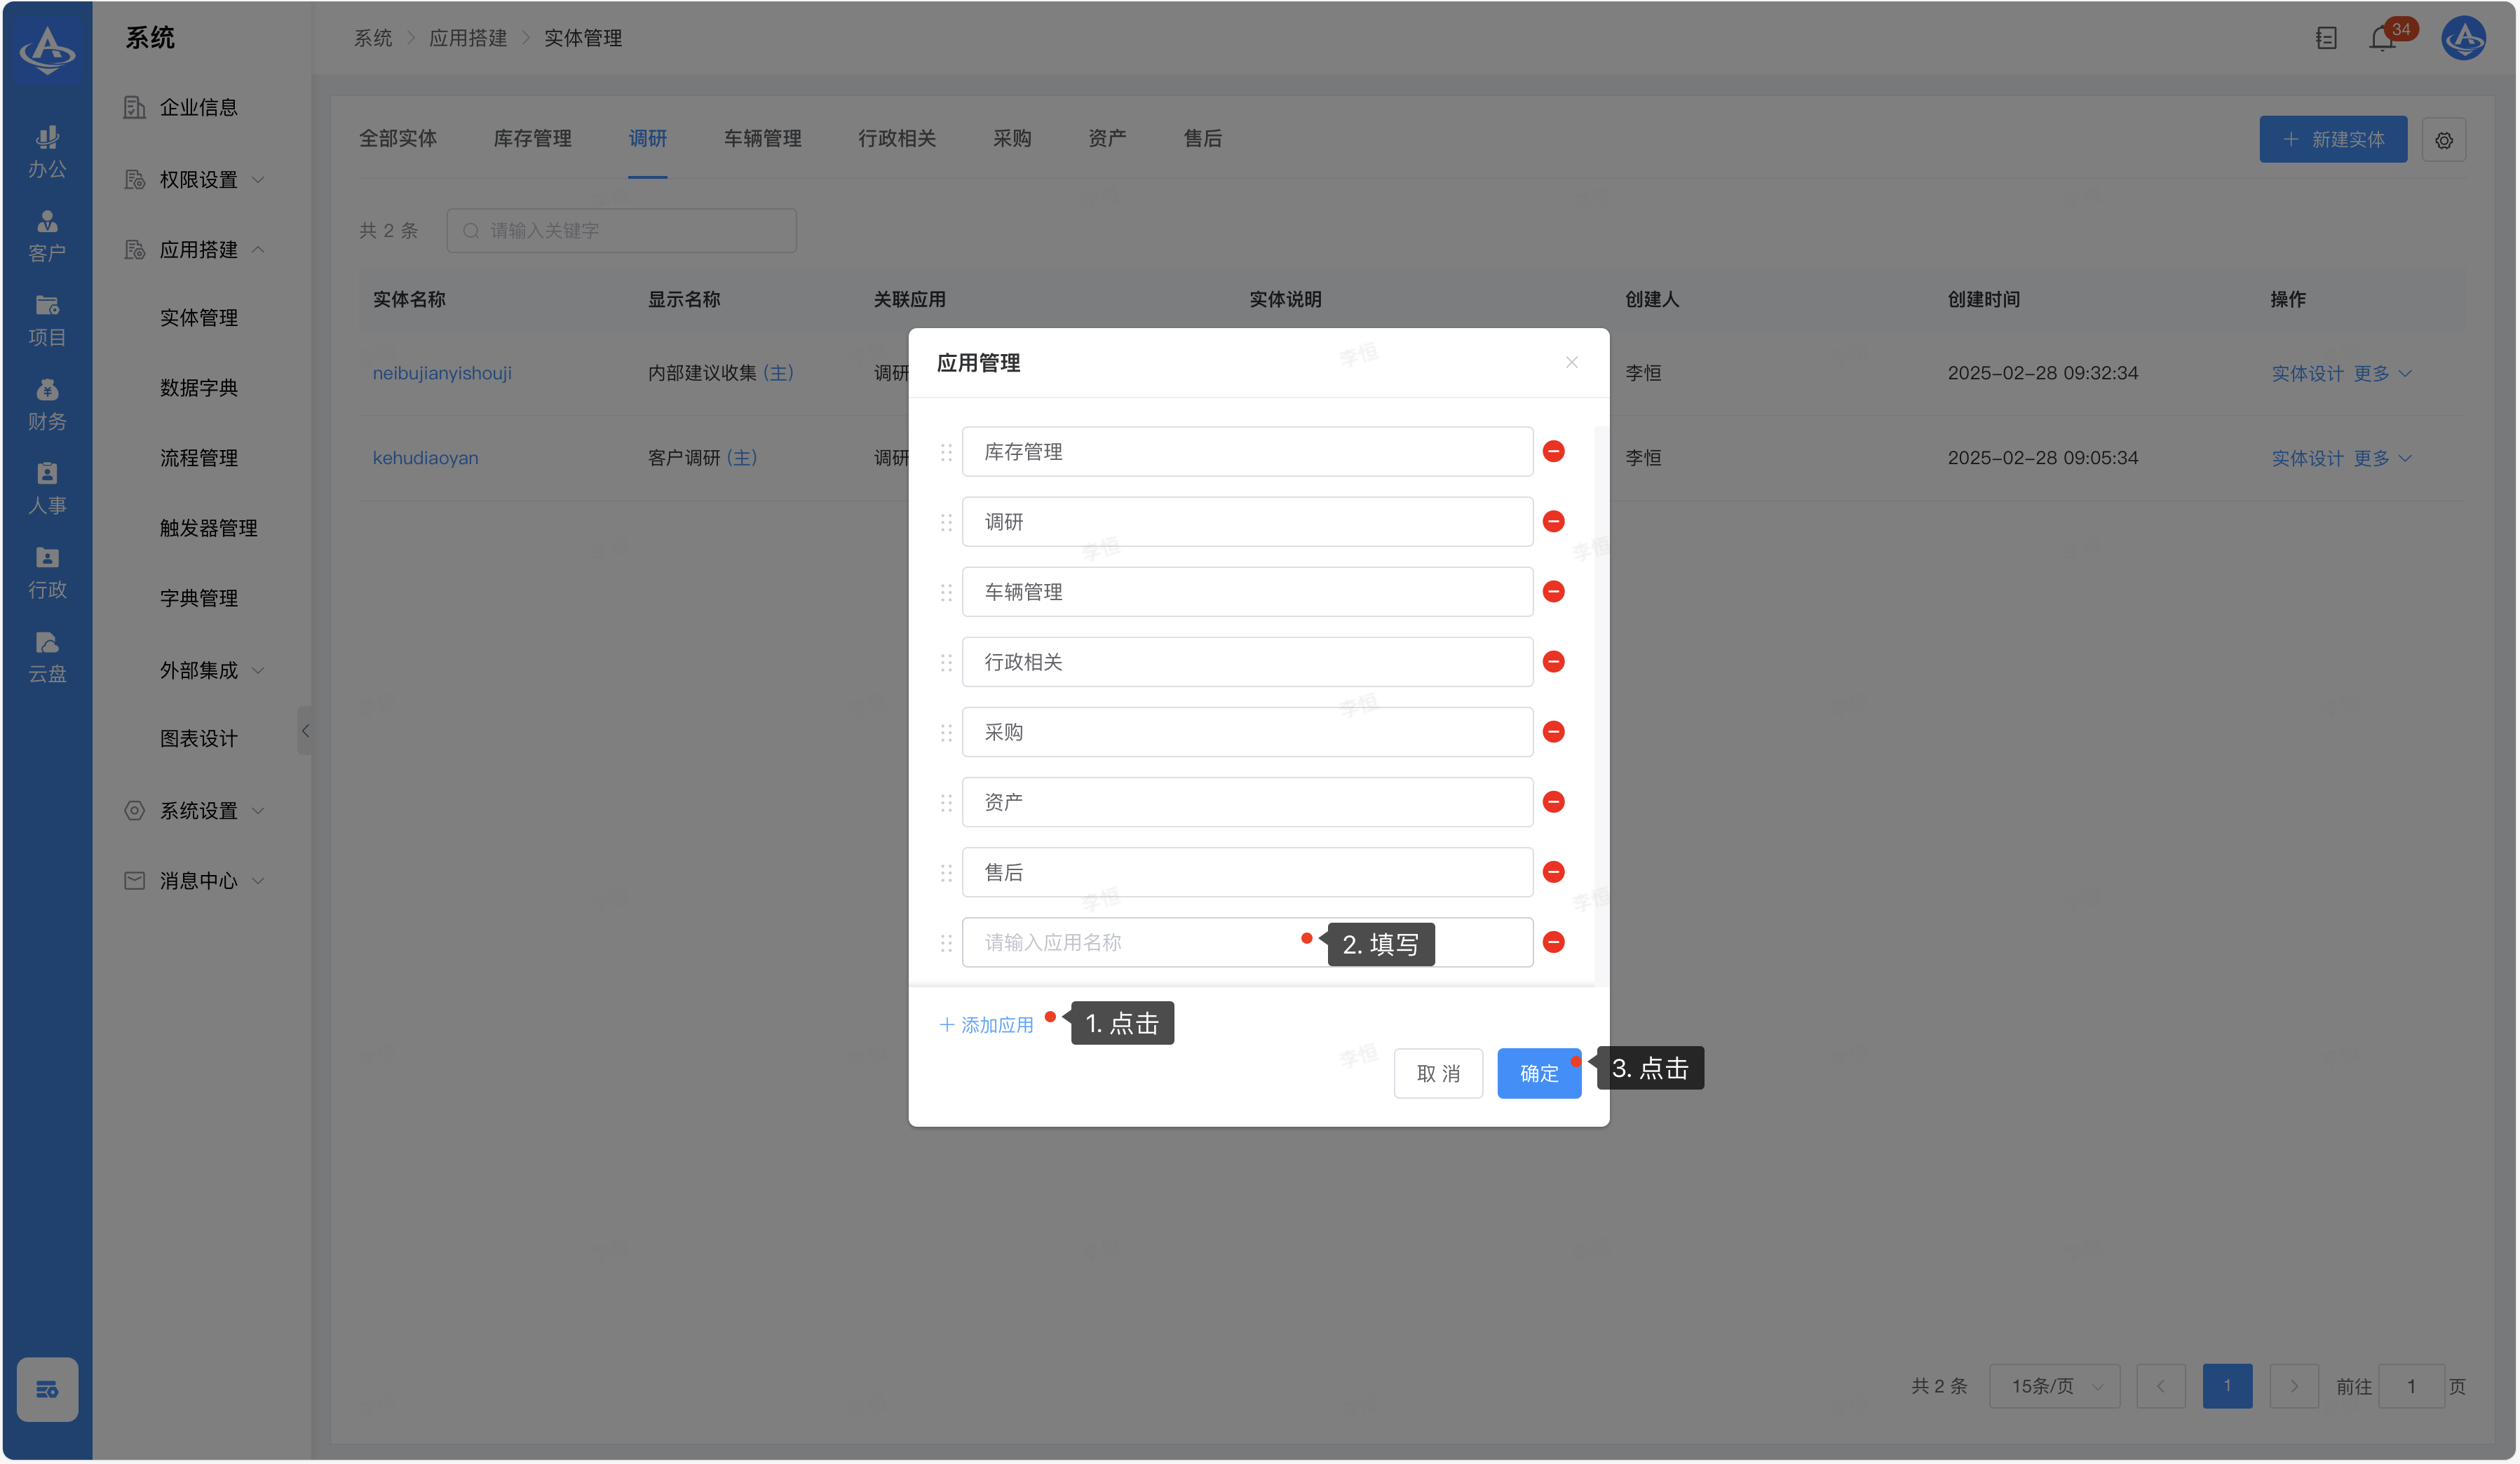Open the notification bell icon

2382,39
